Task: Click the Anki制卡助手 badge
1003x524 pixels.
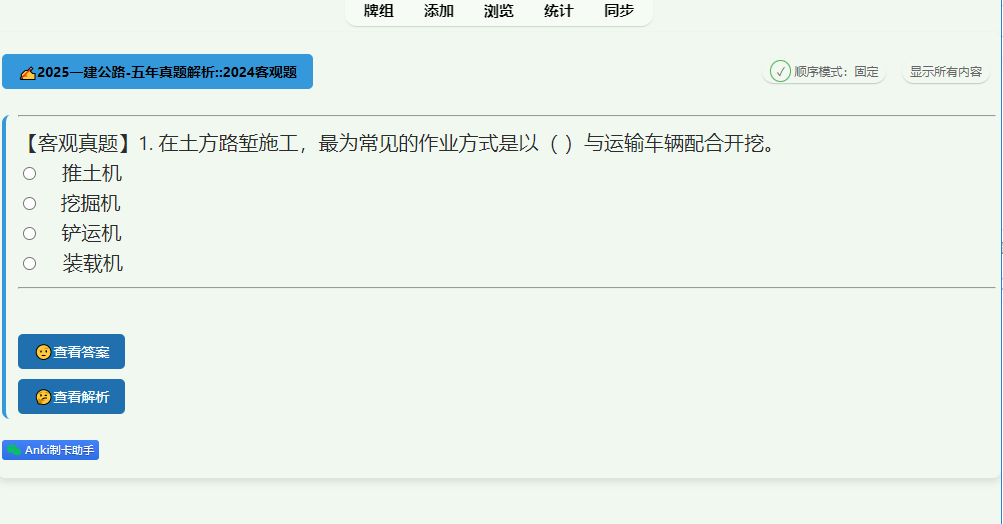Action: tap(51, 450)
